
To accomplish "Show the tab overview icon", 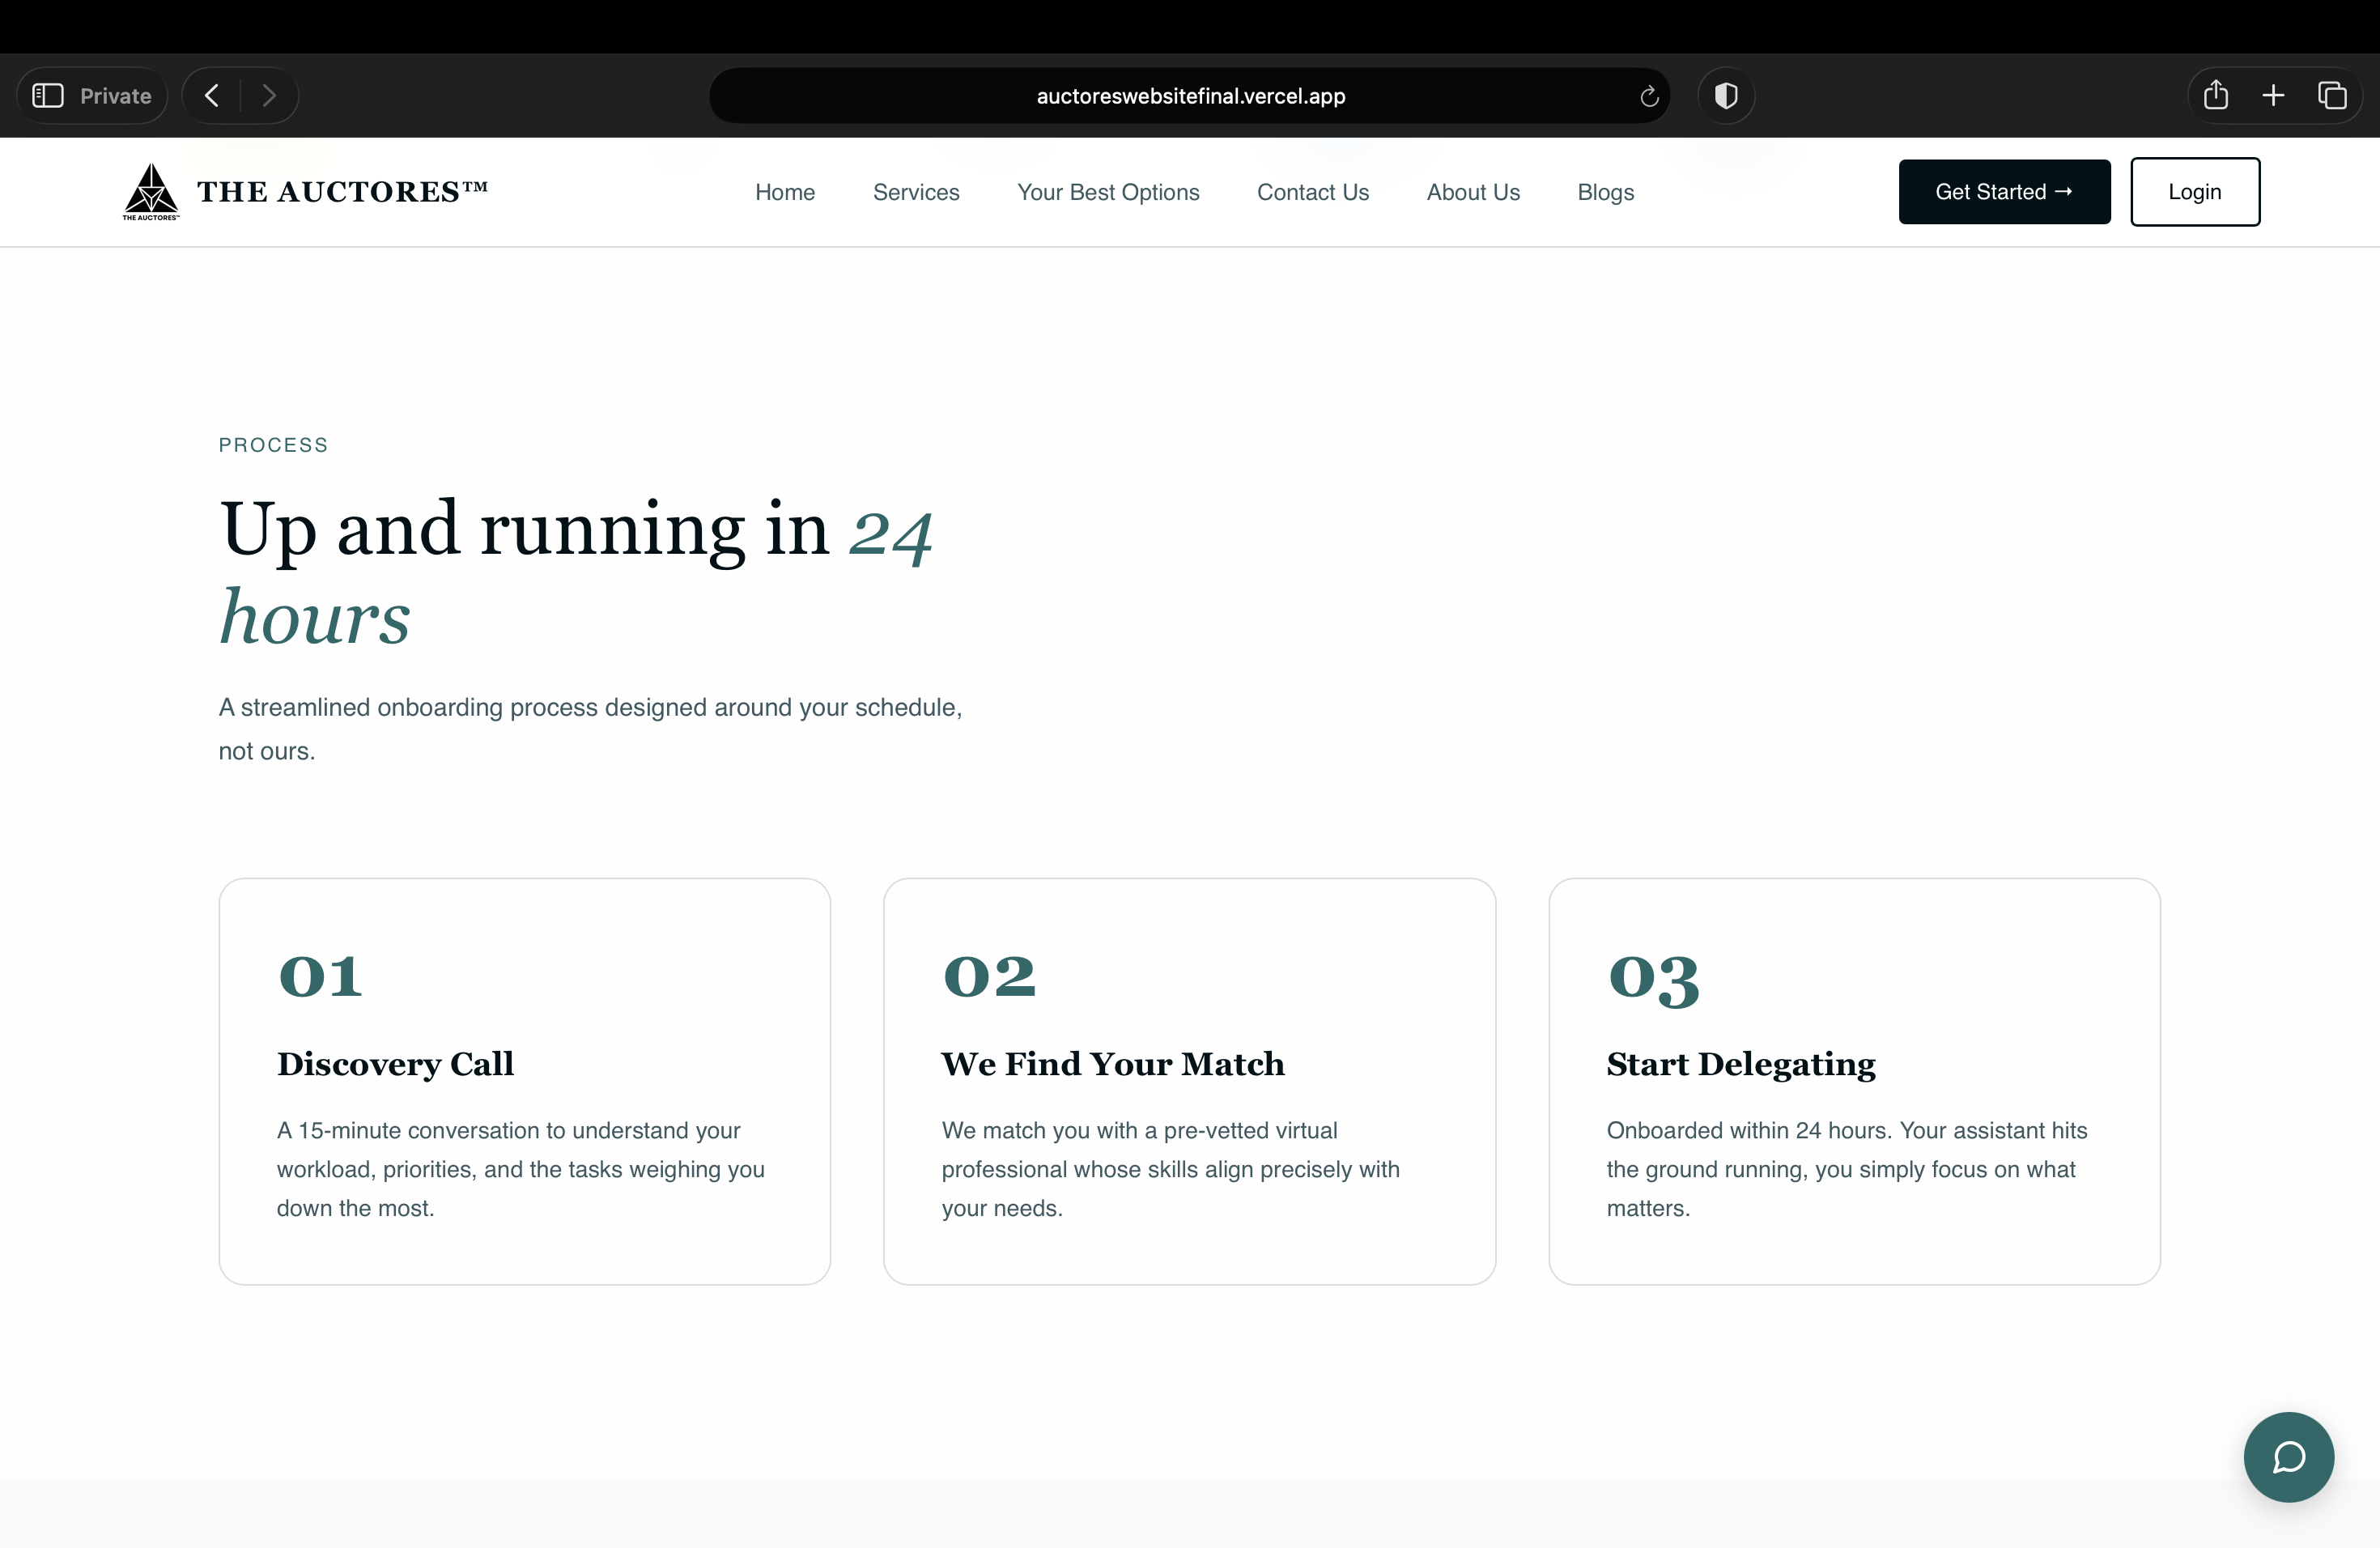I will (2332, 95).
